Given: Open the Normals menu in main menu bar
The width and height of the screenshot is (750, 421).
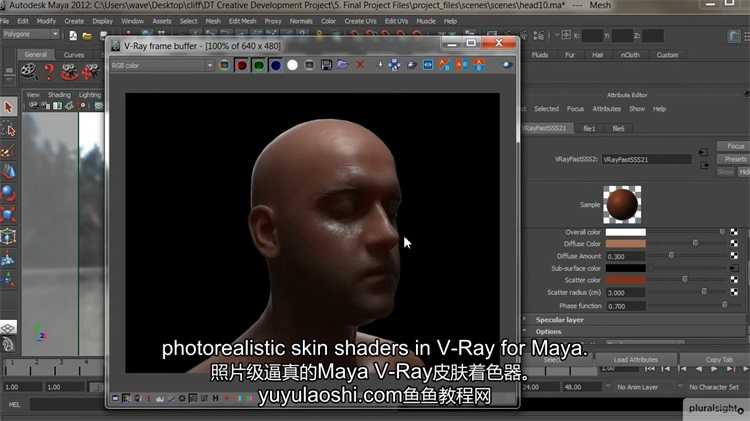Looking at the screenshot, I should coord(301,21).
